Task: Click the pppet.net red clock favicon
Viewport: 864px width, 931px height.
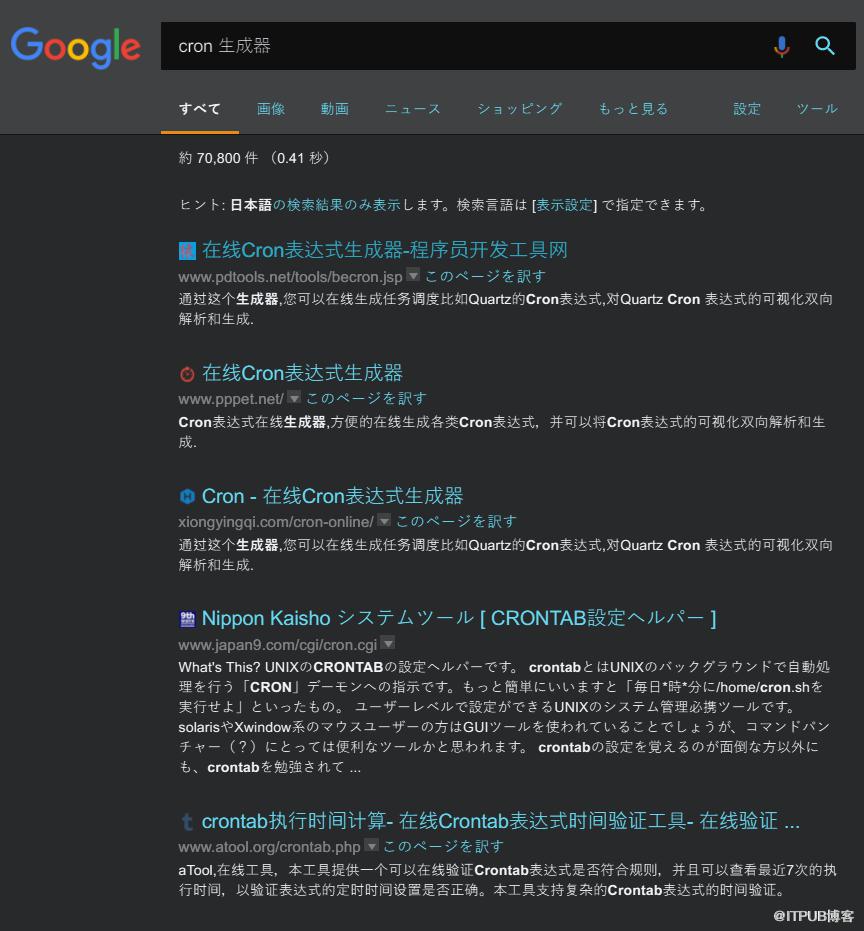Action: pyautogui.click(x=187, y=374)
